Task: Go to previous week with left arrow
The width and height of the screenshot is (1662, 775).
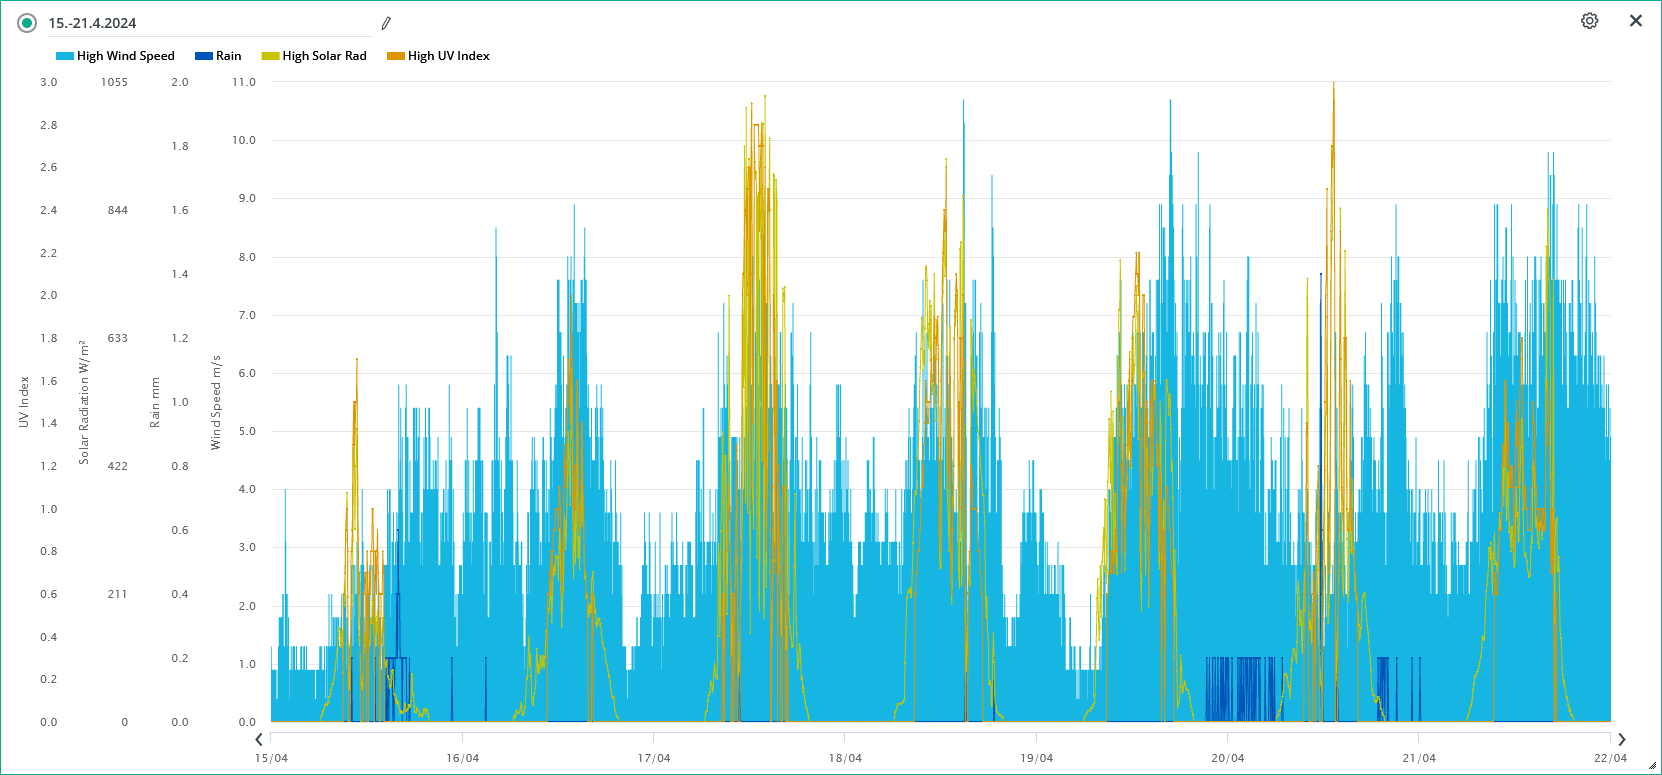Action: (259, 740)
